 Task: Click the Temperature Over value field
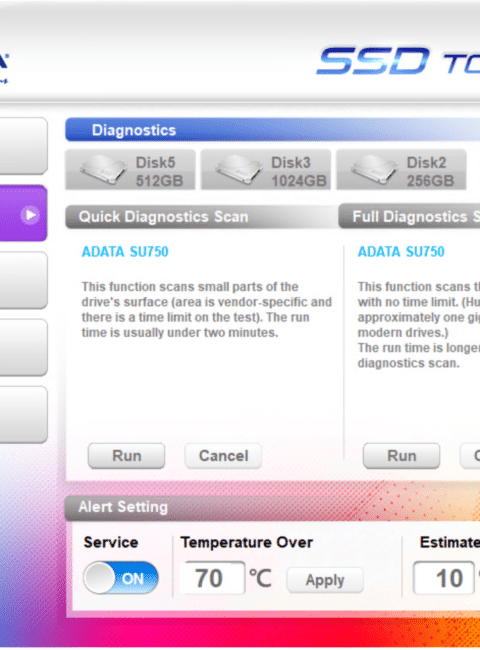214,578
